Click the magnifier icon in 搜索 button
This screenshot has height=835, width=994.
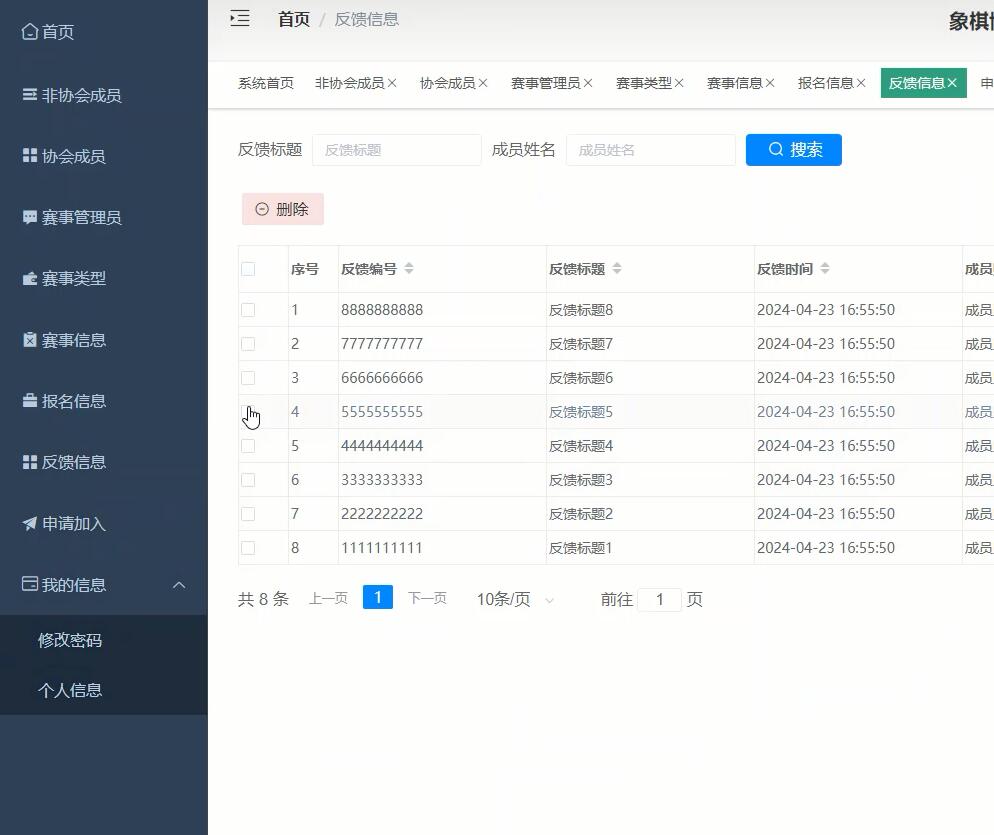pos(776,150)
